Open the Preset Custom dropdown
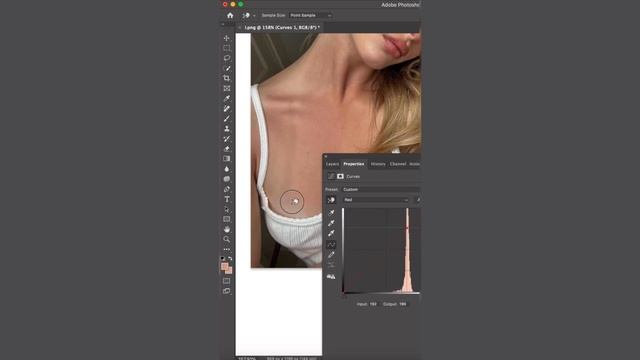 pos(381,189)
